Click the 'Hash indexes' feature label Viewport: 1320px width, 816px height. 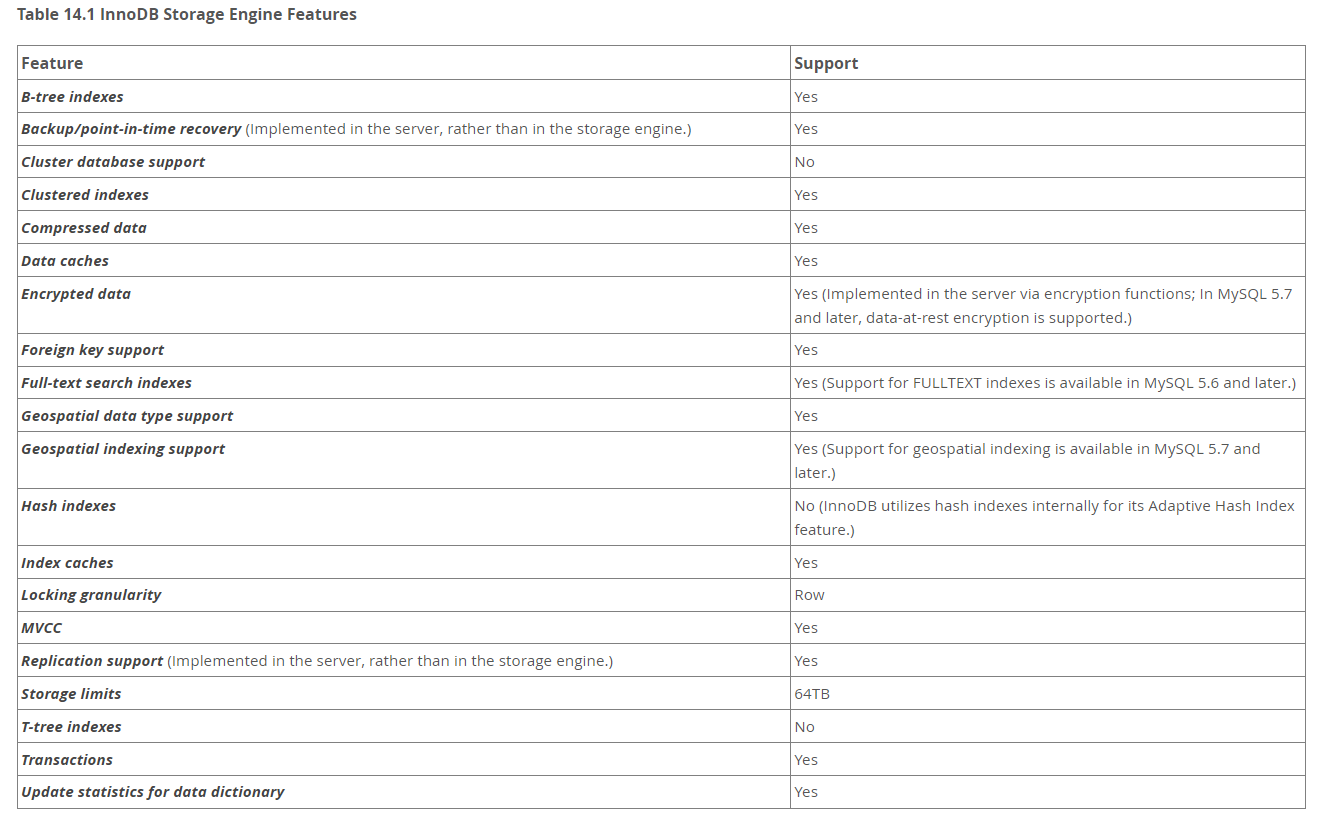(x=68, y=506)
